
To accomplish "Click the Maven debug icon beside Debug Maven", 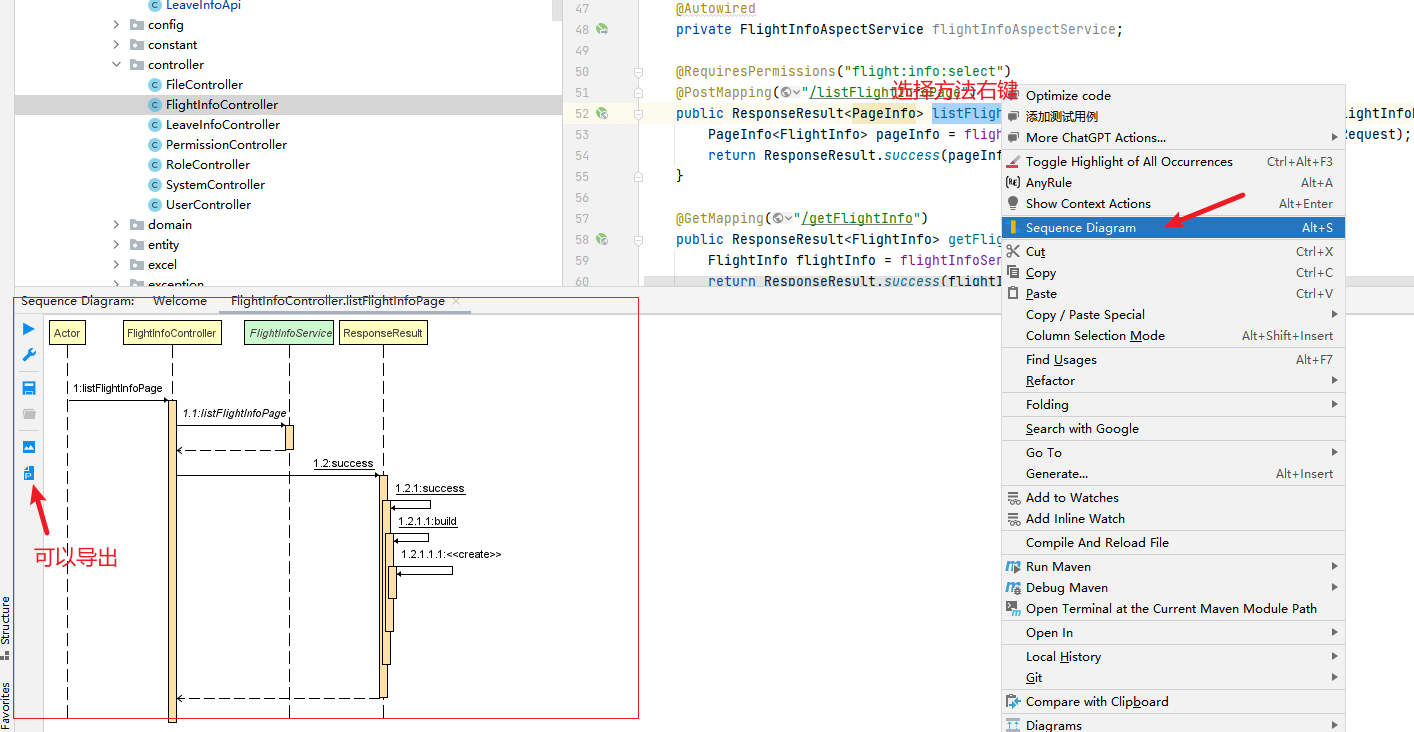I will tap(1013, 588).
